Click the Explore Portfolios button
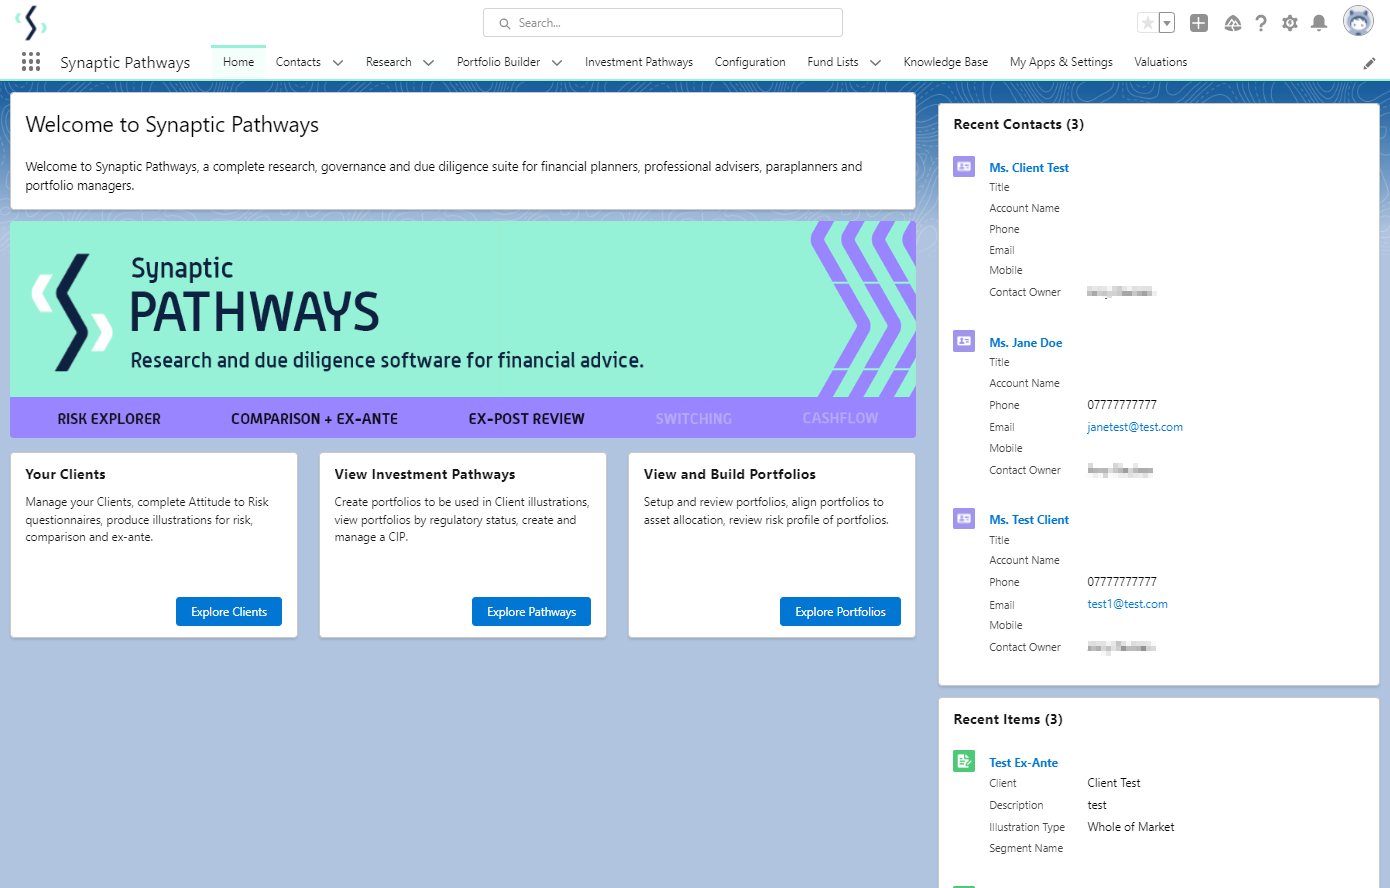The image size is (1390, 888). click(x=840, y=612)
